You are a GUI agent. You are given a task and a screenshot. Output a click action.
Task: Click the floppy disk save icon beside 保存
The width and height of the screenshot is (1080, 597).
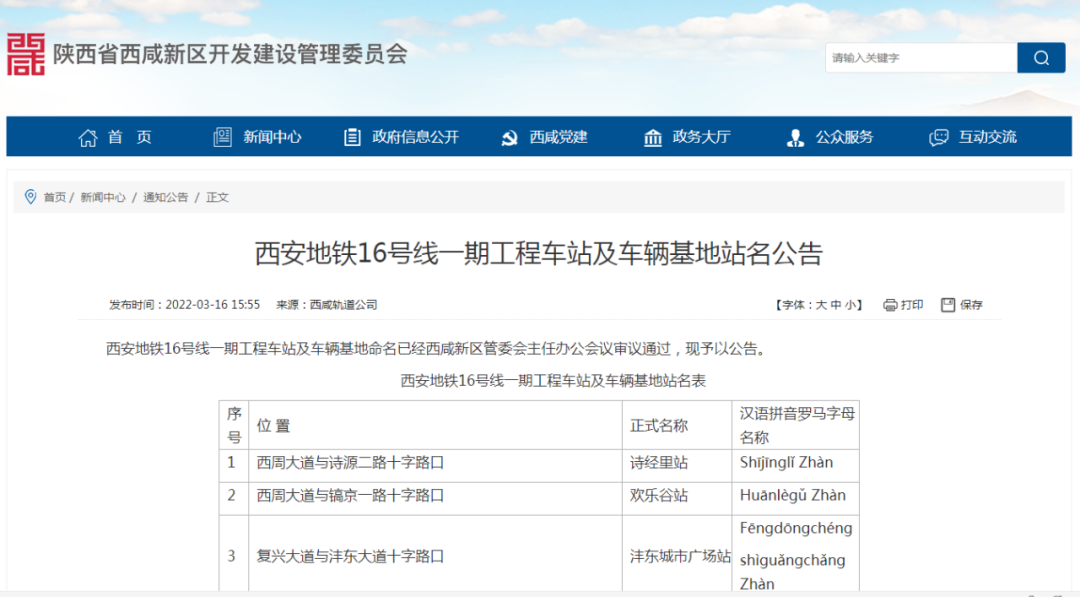coord(946,306)
